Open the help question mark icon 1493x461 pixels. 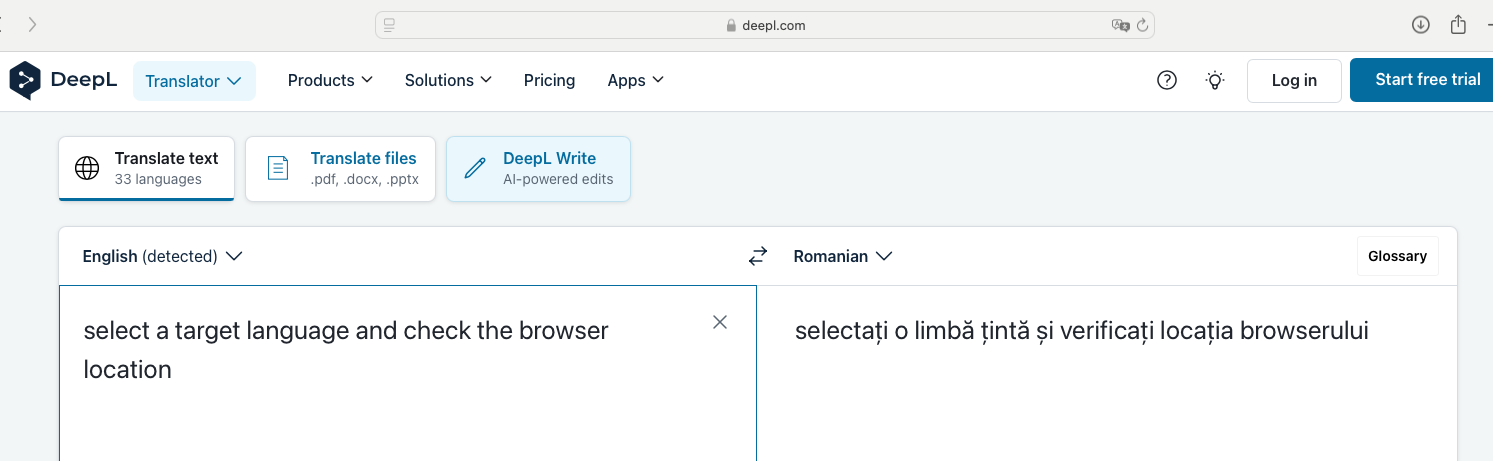click(1167, 80)
